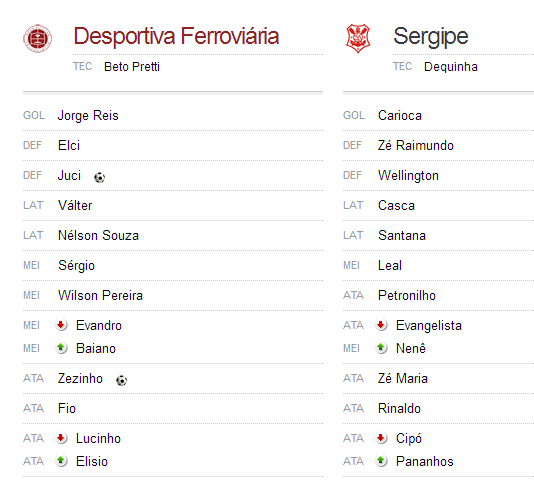Click the red arrow icon beside Lucinho

click(61, 438)
